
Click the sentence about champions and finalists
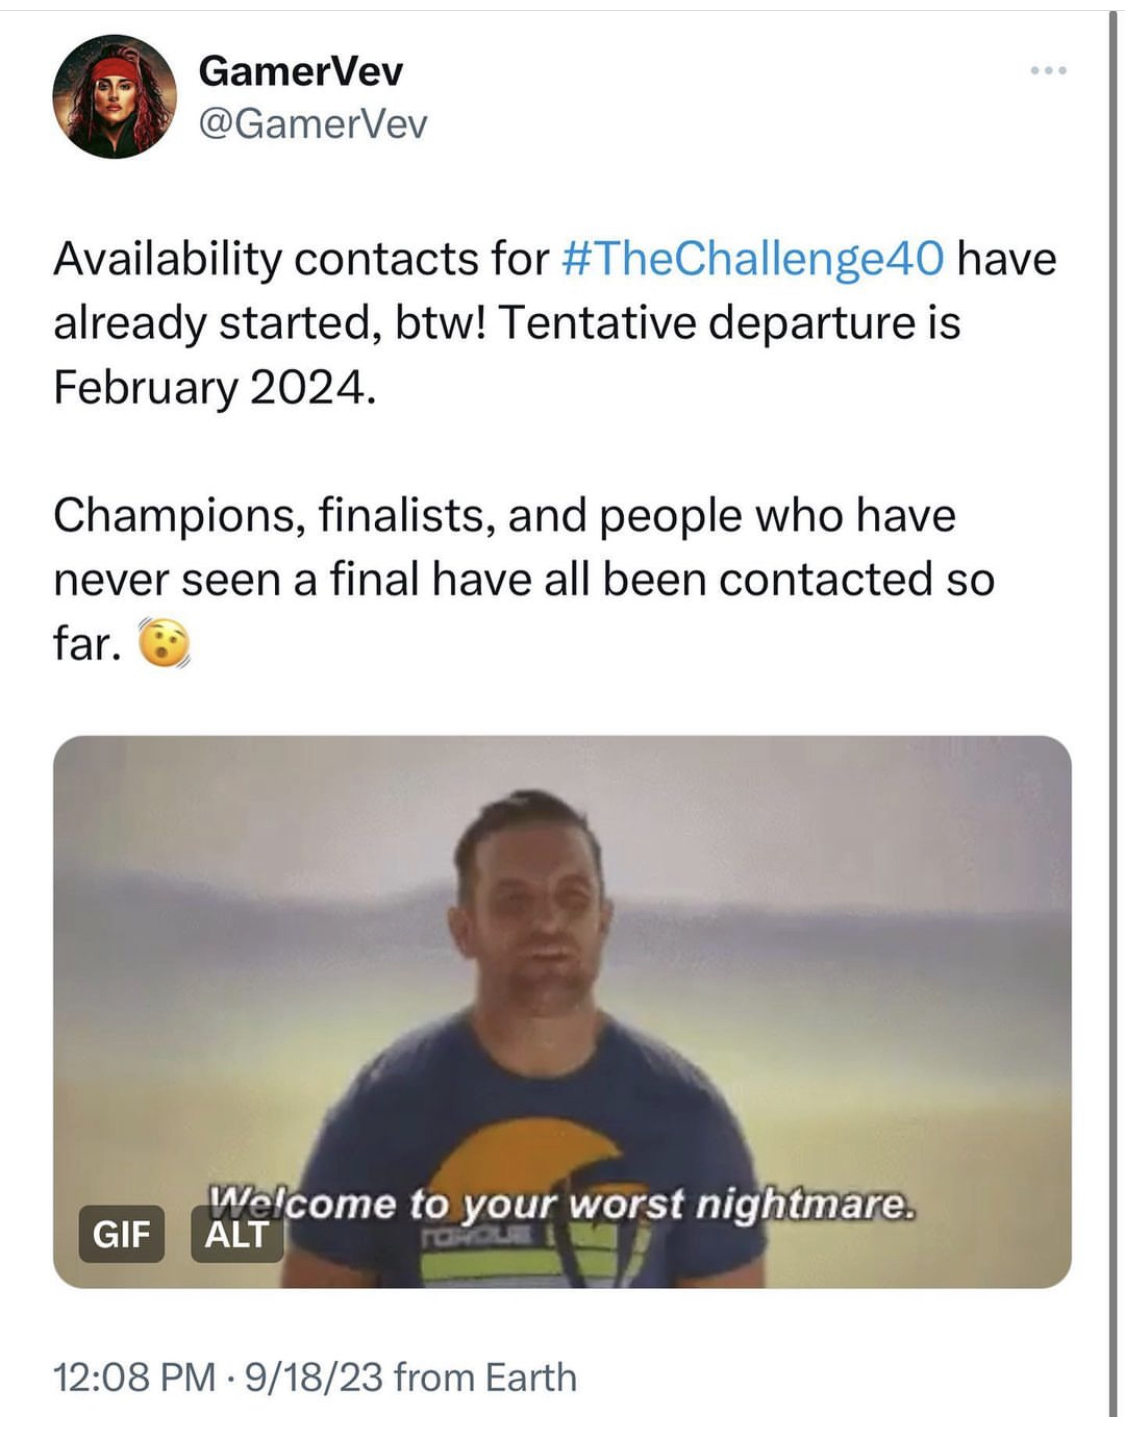coord(524,579)
